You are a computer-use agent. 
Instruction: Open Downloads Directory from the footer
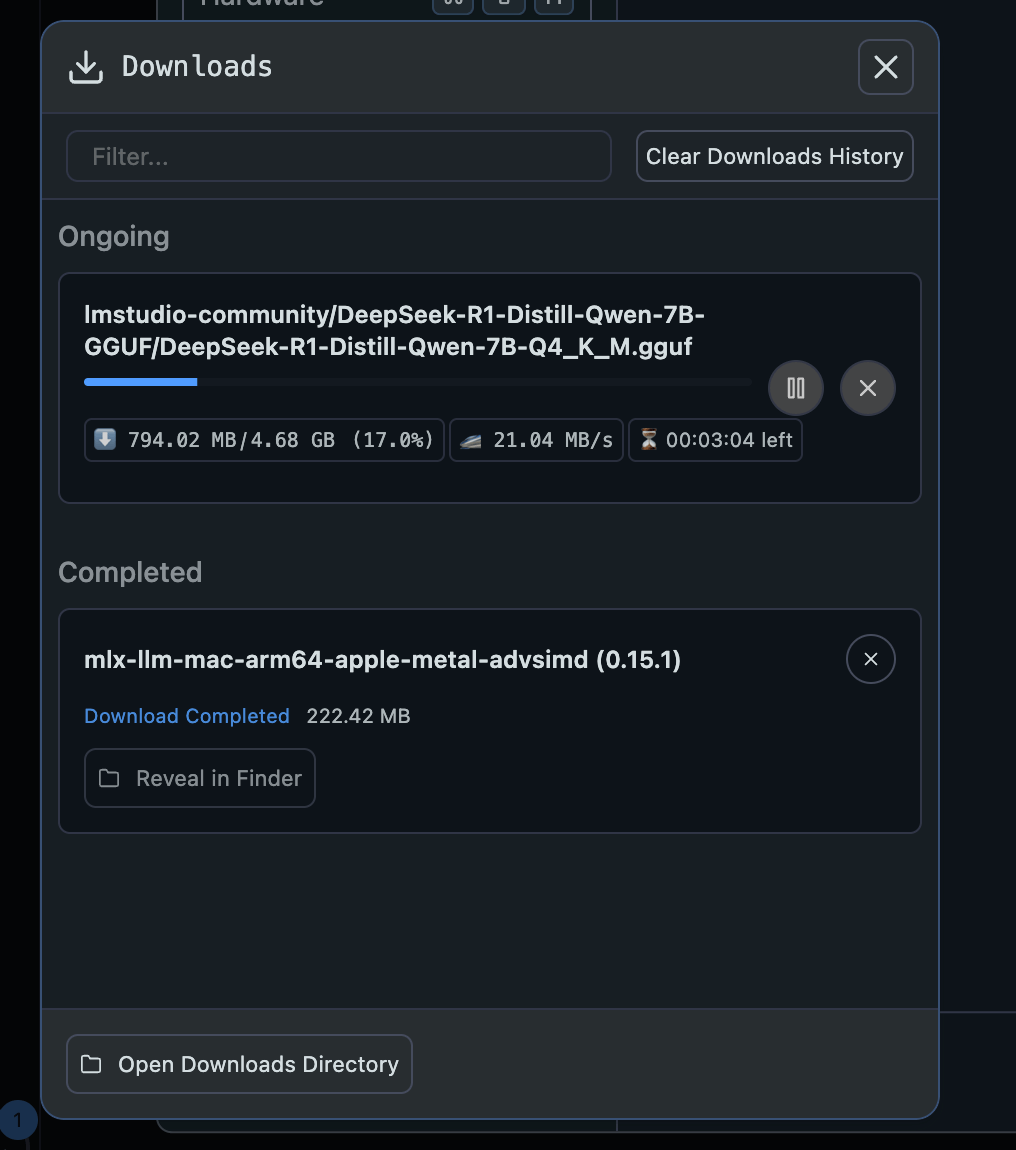tap(239, 1064)
